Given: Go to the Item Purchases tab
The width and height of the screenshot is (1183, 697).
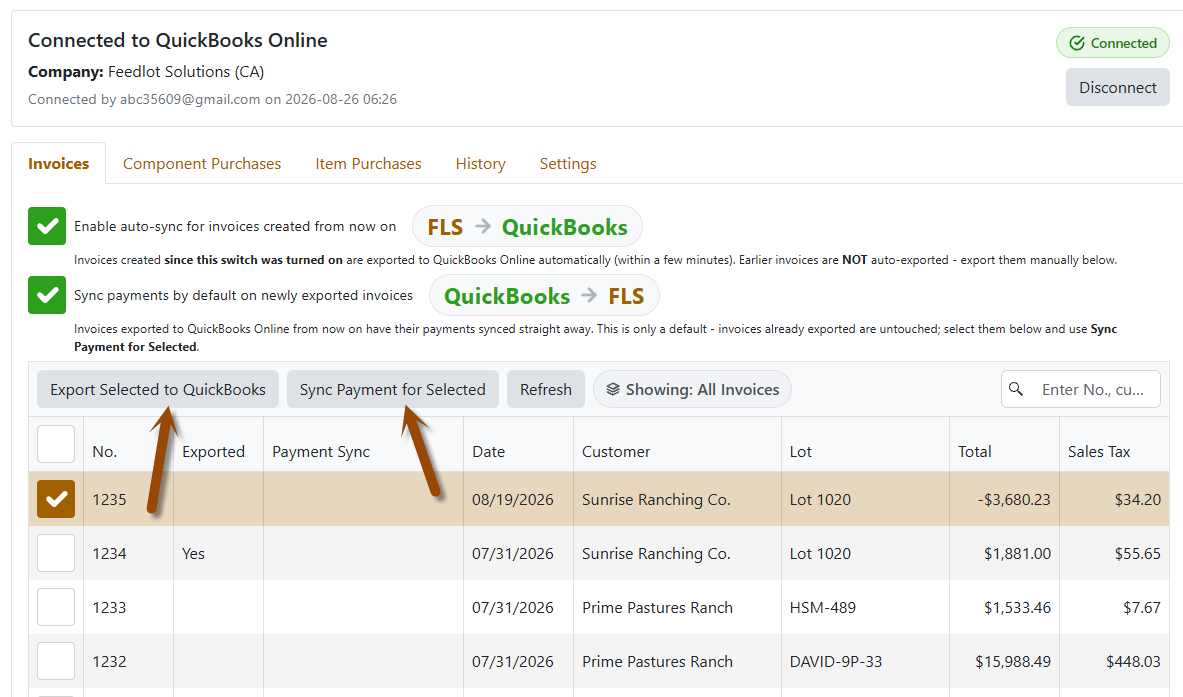Looking at the screenshot, I should tap(368, 164).
